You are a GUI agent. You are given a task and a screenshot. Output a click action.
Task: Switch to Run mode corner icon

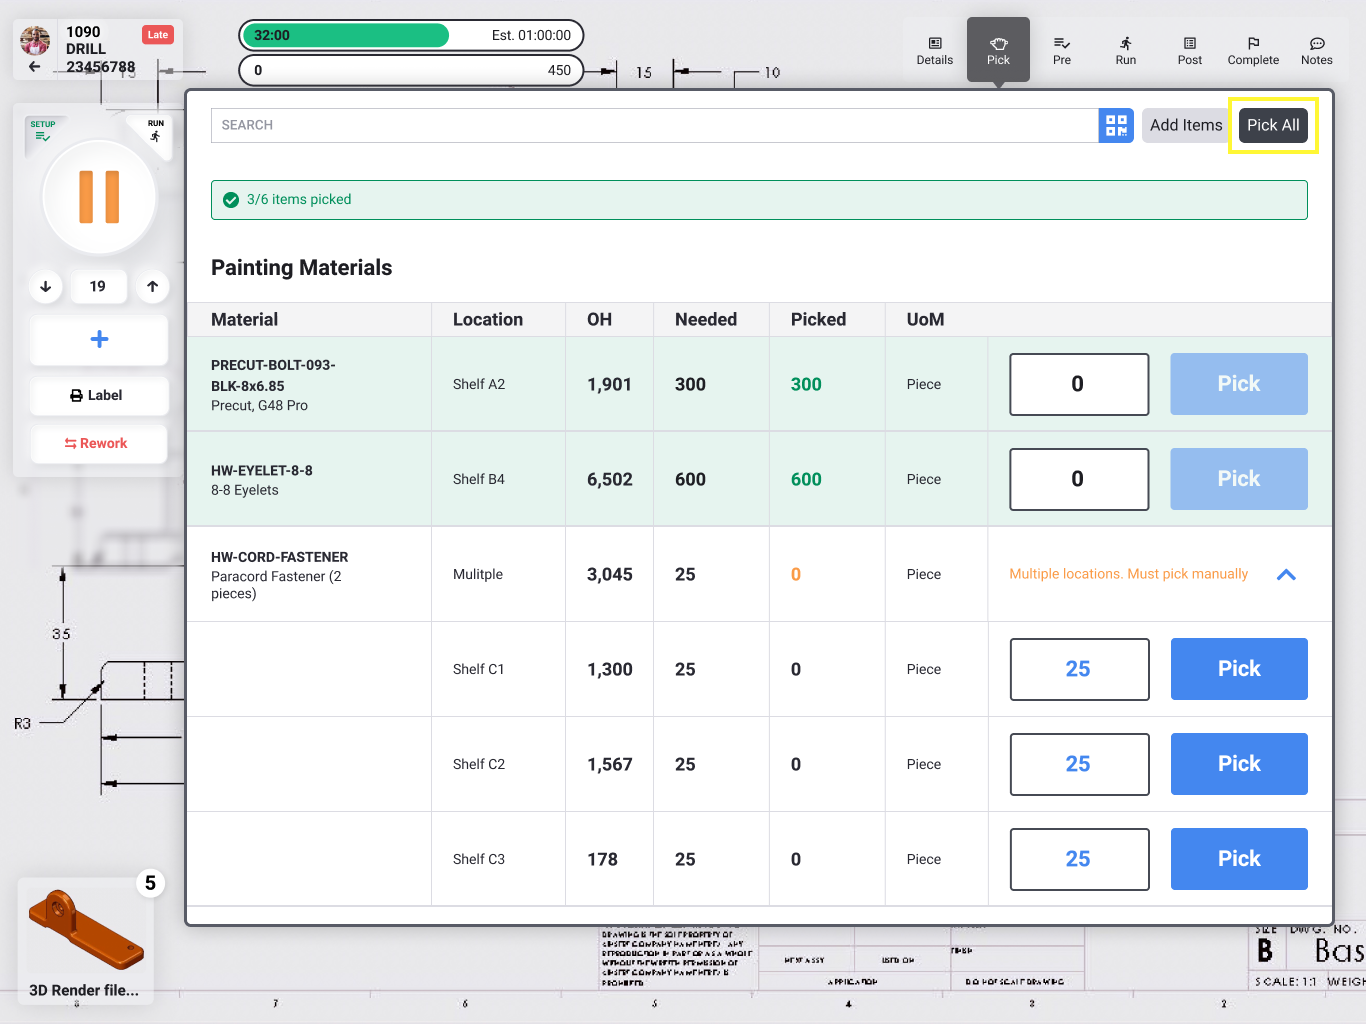155,131
